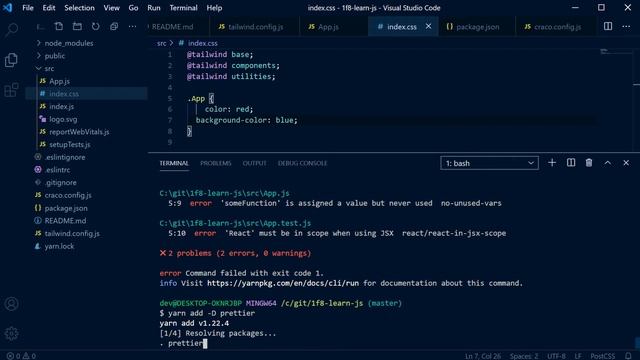Viewport: 640px width, 360px height.
Task: Open index.js in the file tree
Action: click(x=61, y=107)
